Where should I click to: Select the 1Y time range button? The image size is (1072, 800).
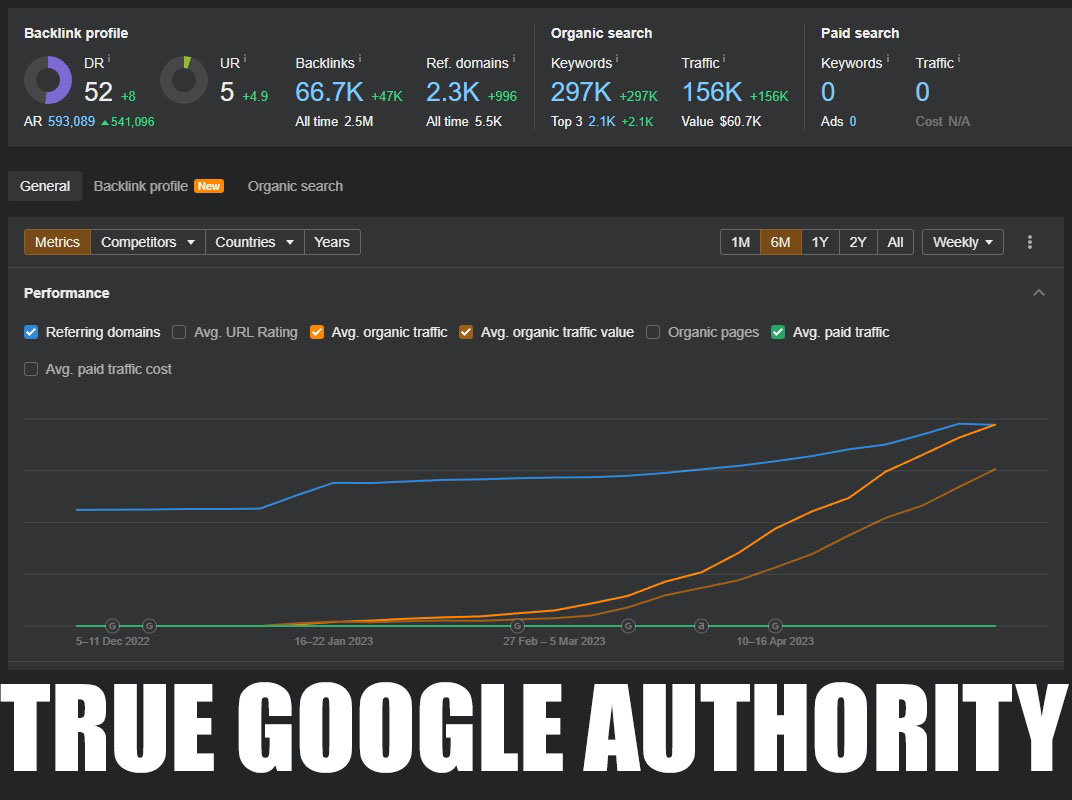[x=820, y=242]
